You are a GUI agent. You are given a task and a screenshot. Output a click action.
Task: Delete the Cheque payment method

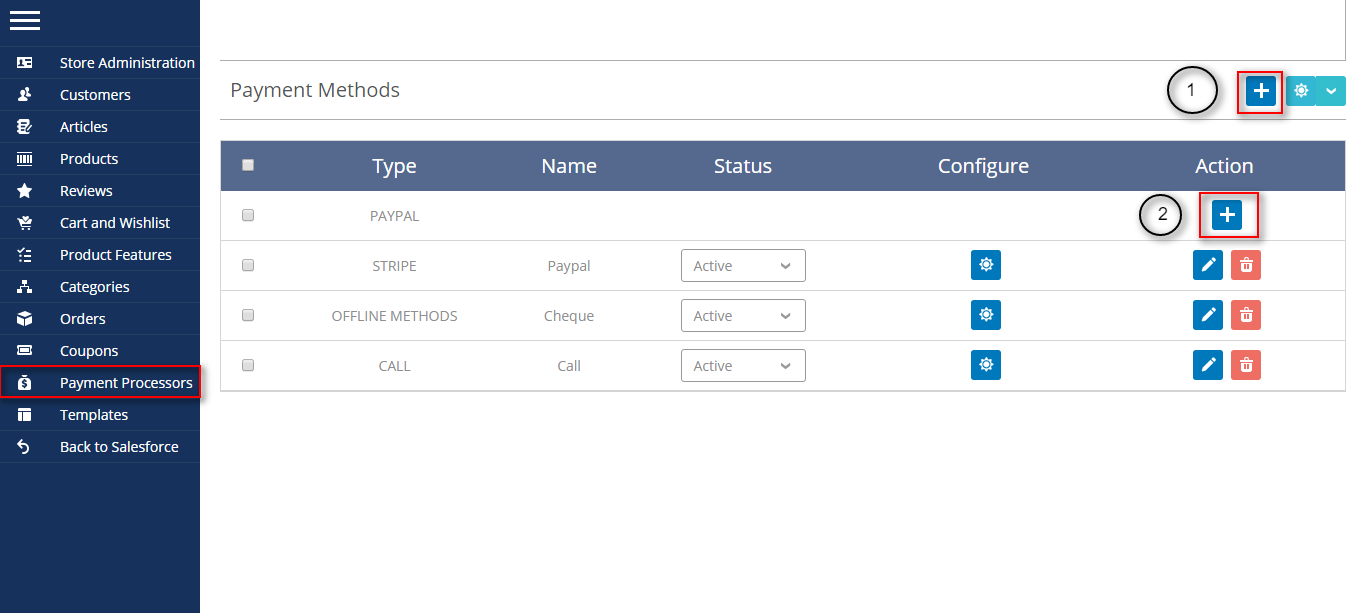tap(1245, 315)
